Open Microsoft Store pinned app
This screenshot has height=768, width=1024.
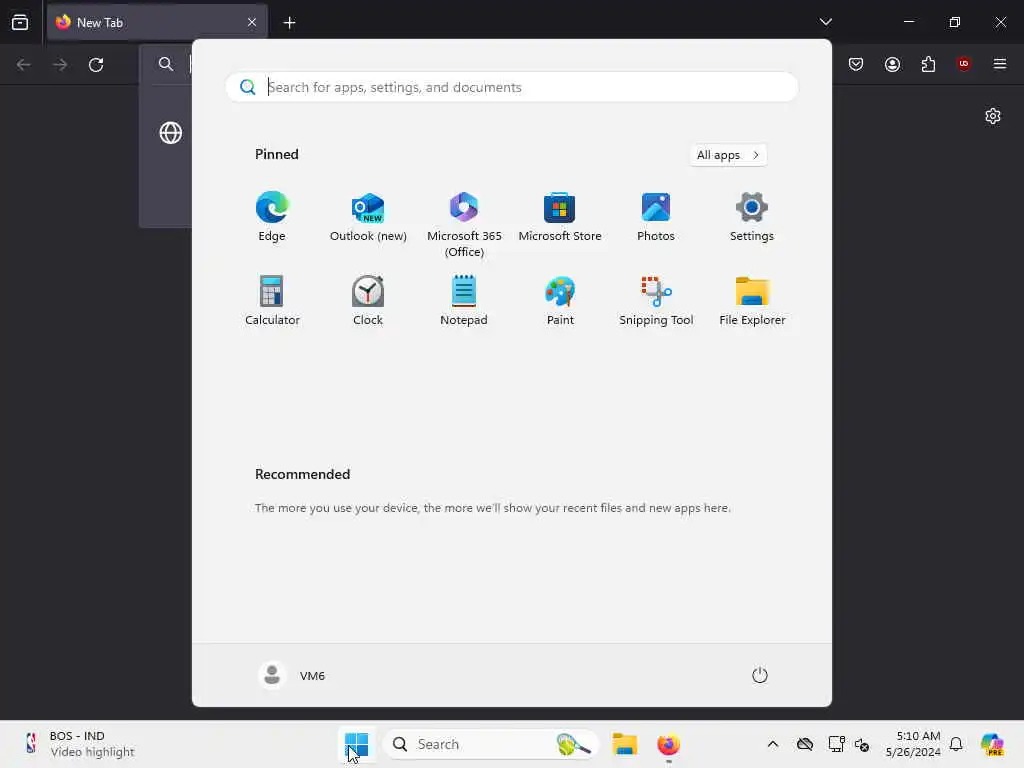point(560,217)
